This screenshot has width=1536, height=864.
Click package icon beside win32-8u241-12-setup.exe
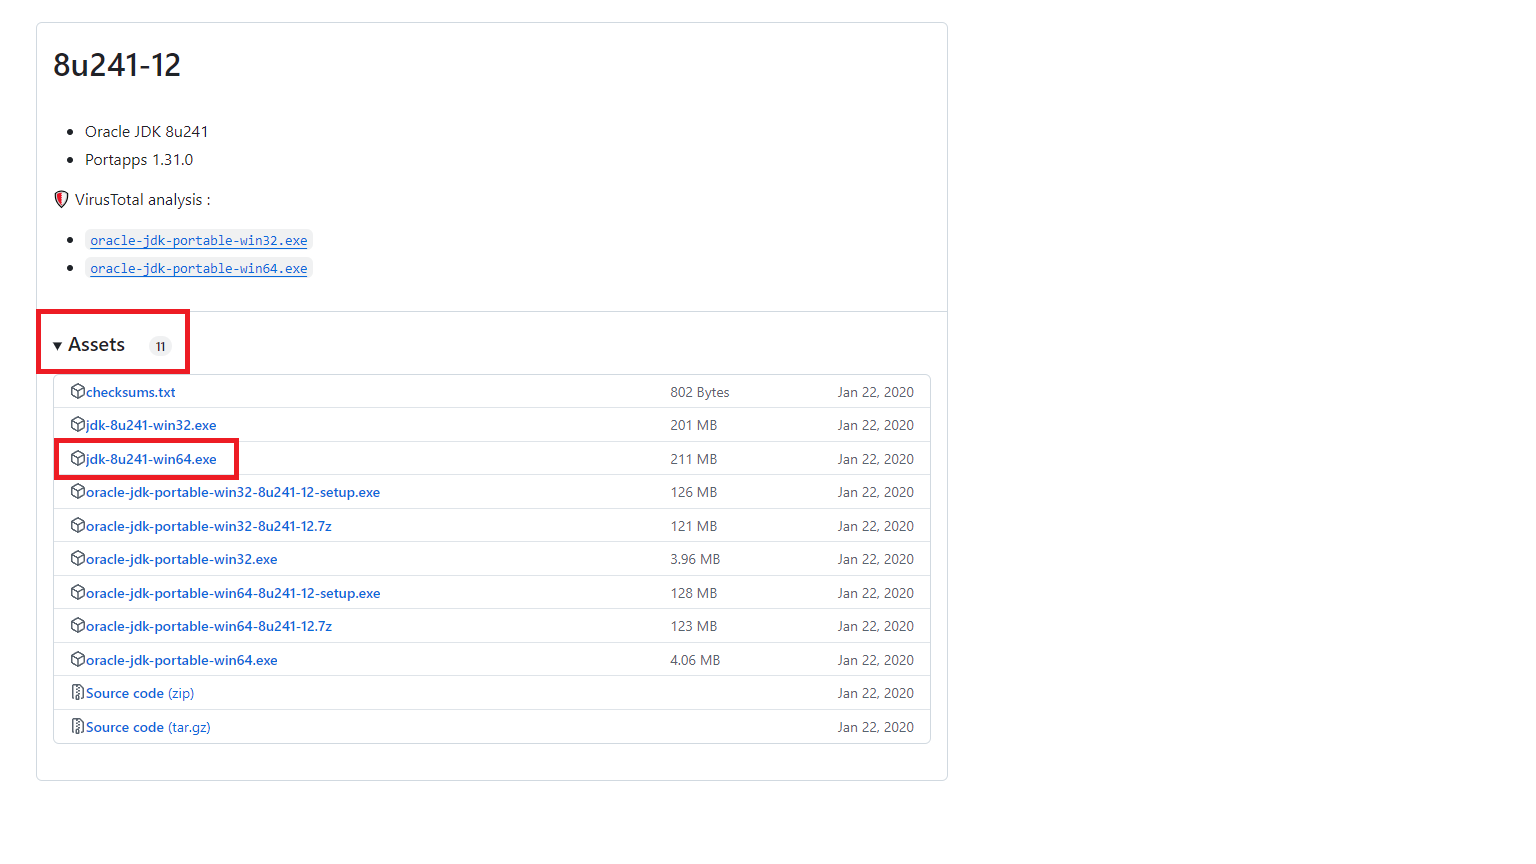tap(78, 491)
